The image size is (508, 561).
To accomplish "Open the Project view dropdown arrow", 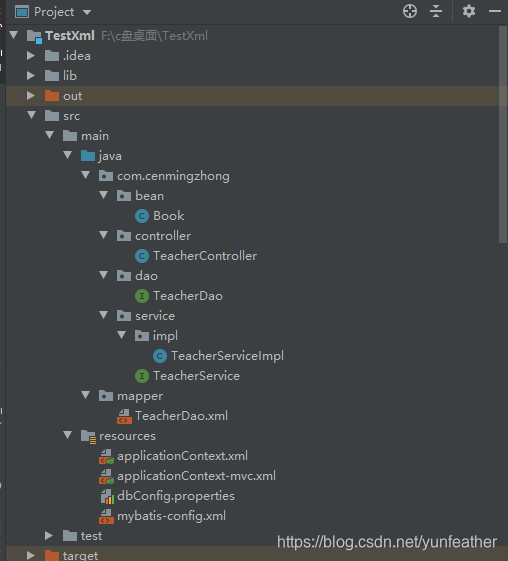I will tap(87, 13).
